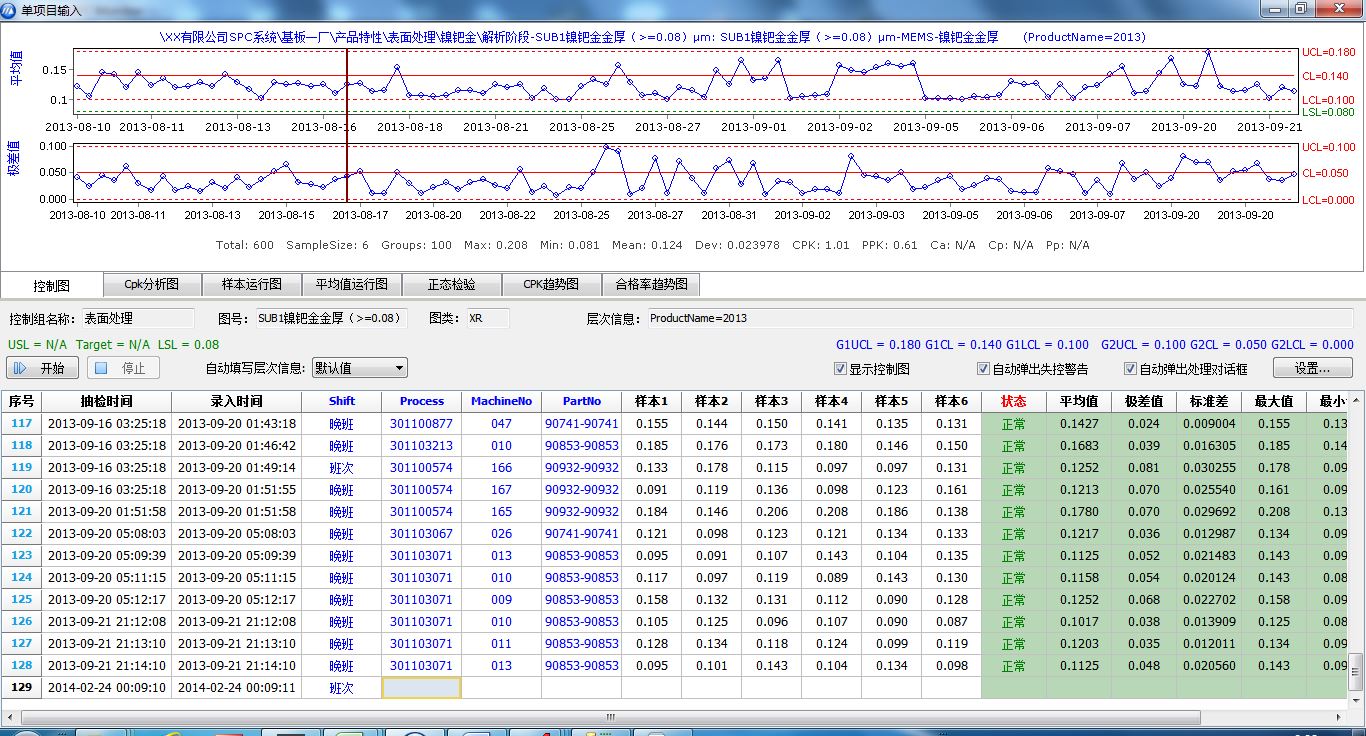Click the 样本6 column header
This screenshot has width=1366, height=736.
(x=952, y=401)
